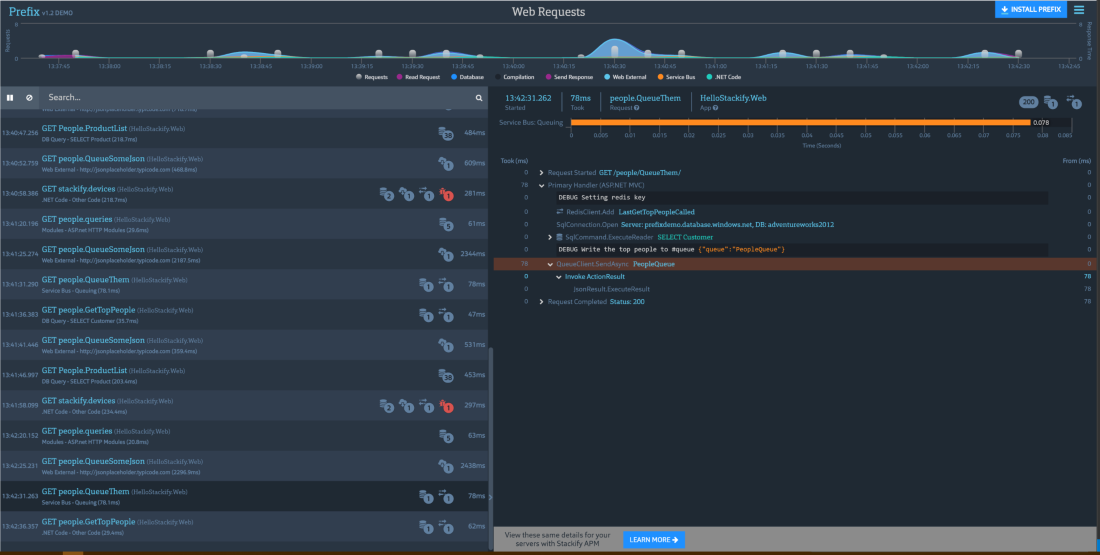
Task: Click the web external icon on 13:41:25.274 row
Action: 445,254
